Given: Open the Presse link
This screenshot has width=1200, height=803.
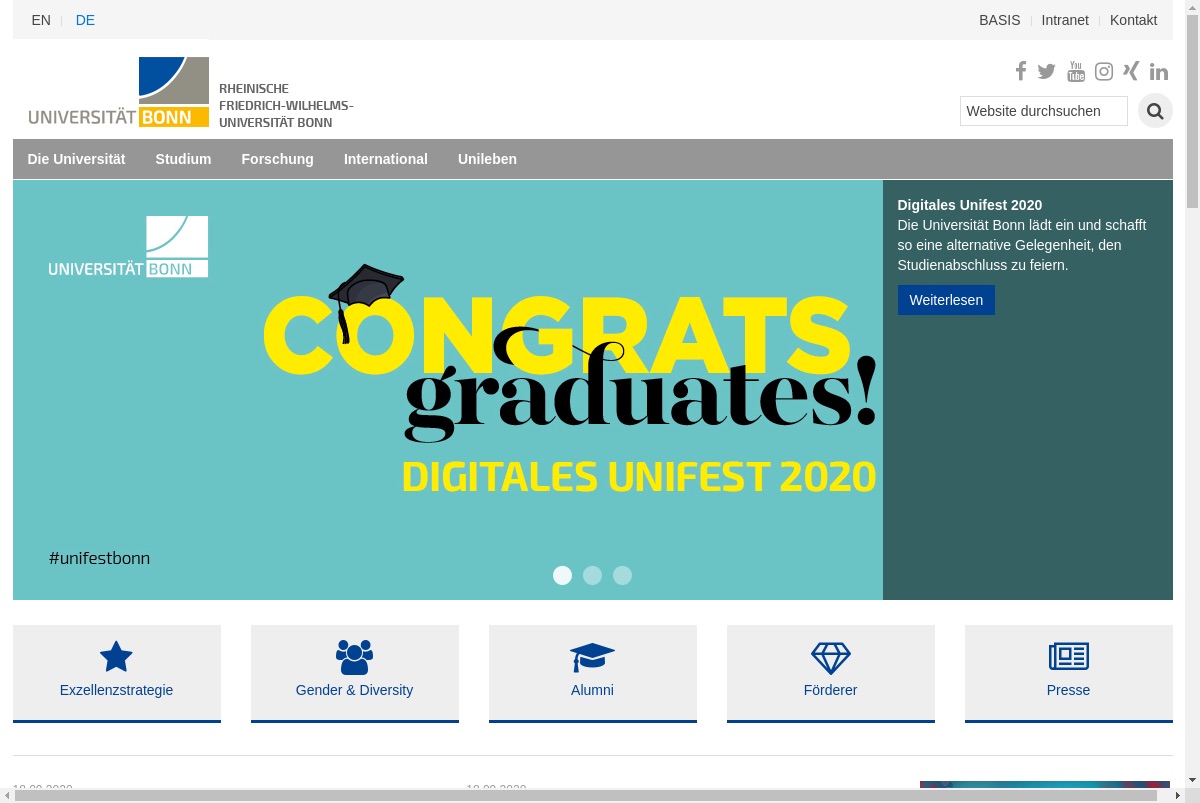Looking at the screenshot, I should coord(1068,690).
